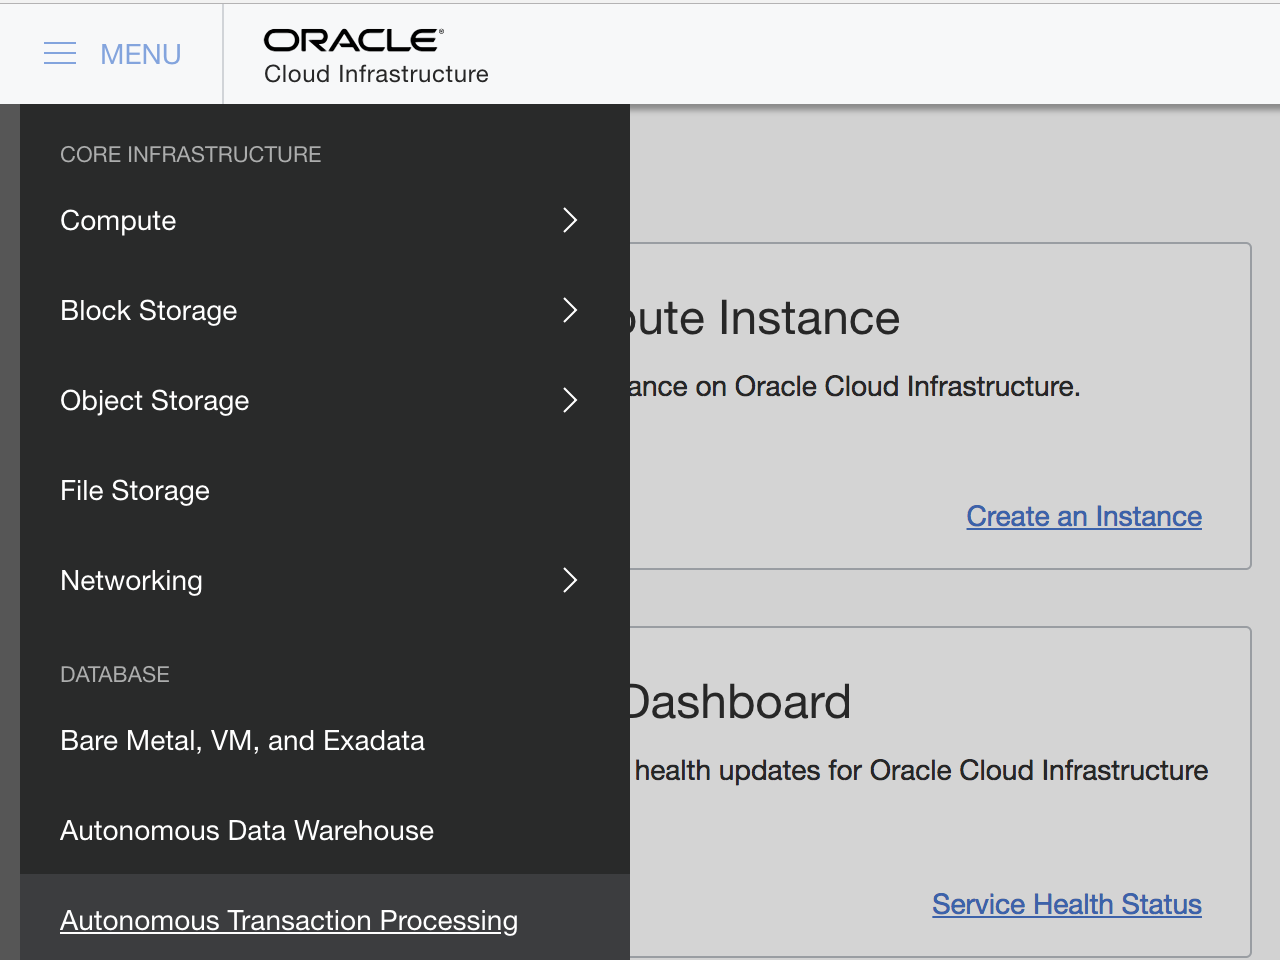
Task: Click 'ance on Oracle Cloud Infrastructure.' text
Action: point(855,386)
